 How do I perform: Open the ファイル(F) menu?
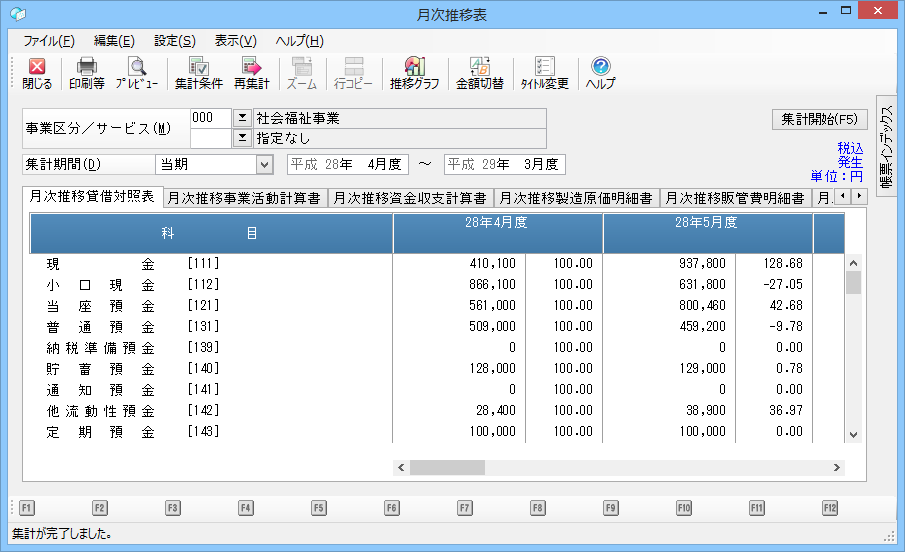48,41
